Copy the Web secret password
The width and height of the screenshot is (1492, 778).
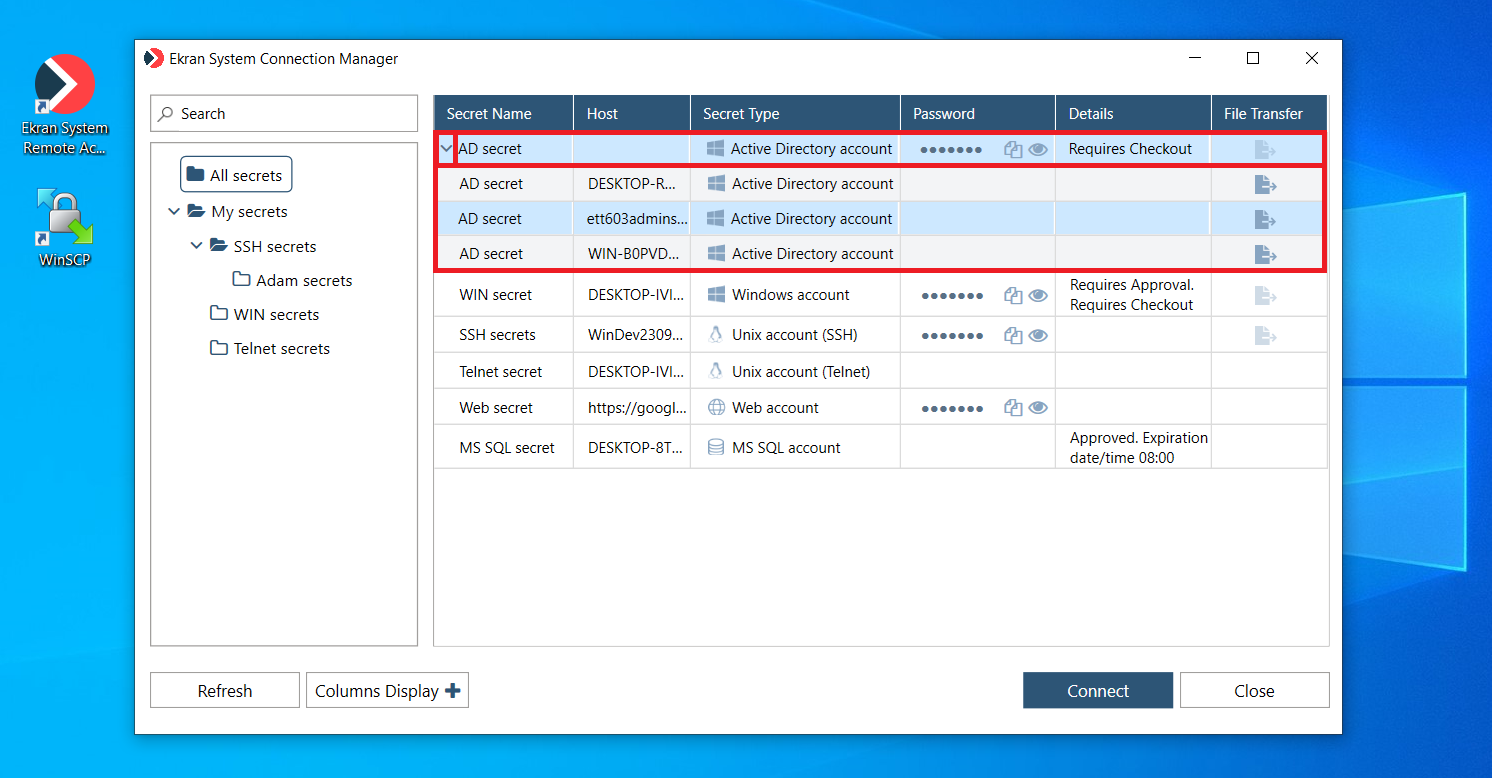point(1013,408)
